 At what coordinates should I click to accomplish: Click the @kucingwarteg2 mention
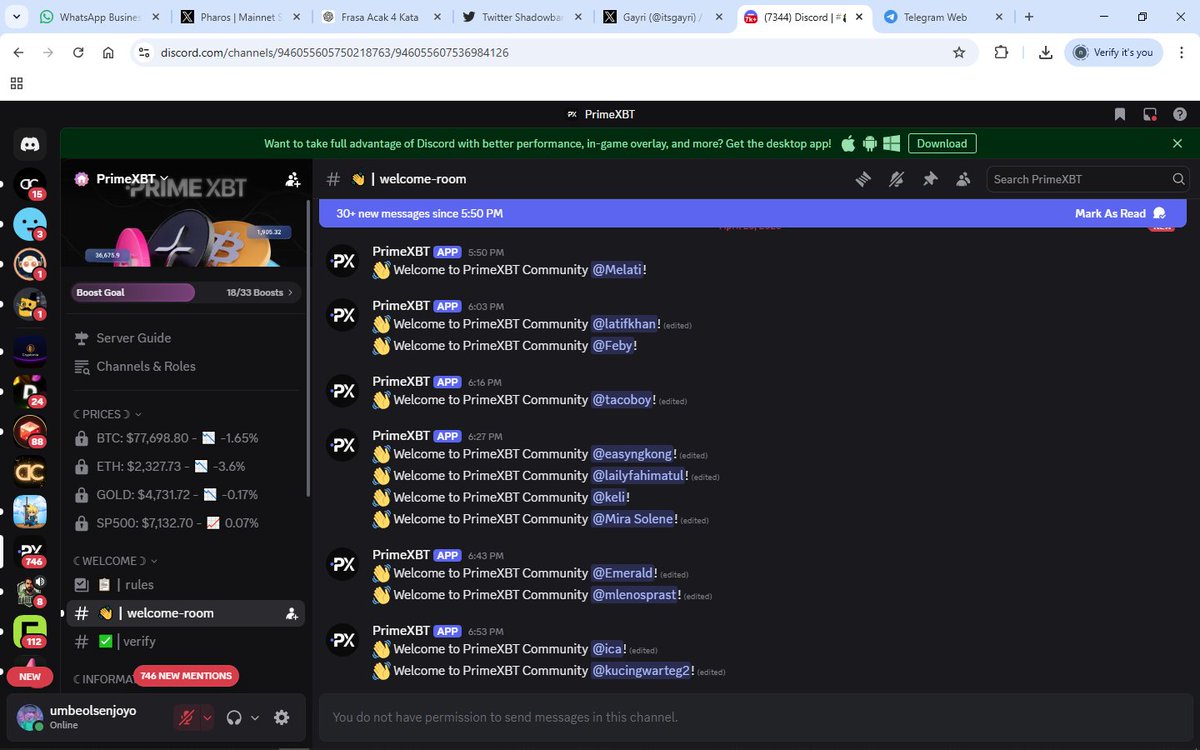(641, 671)
